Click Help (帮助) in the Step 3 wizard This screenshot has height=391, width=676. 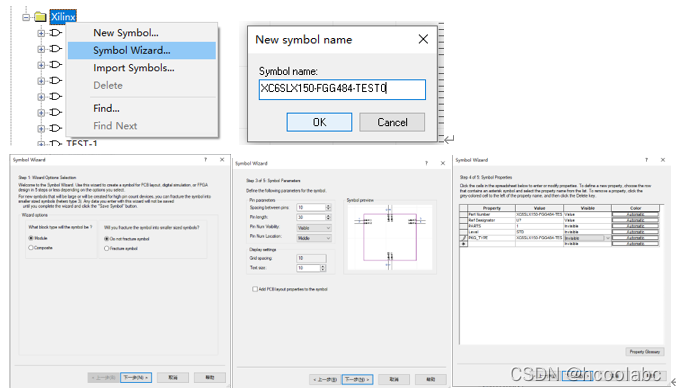click(431, 379)
